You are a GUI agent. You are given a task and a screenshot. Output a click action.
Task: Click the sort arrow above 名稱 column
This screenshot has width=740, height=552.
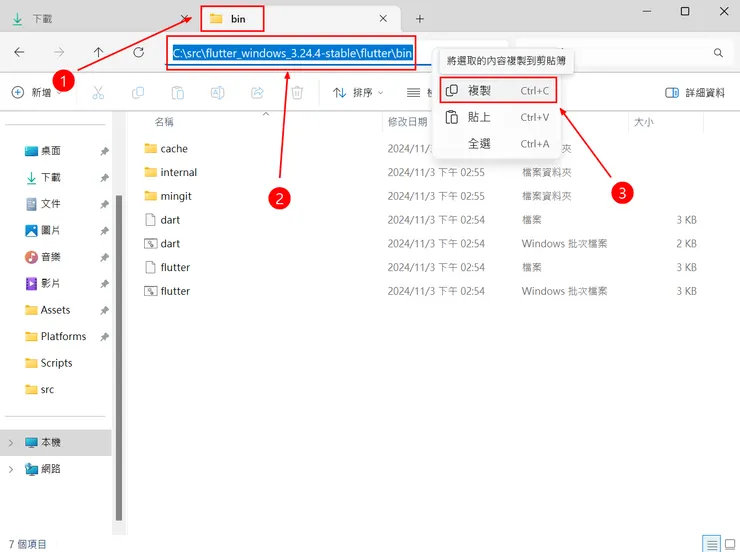click(266, 114)
